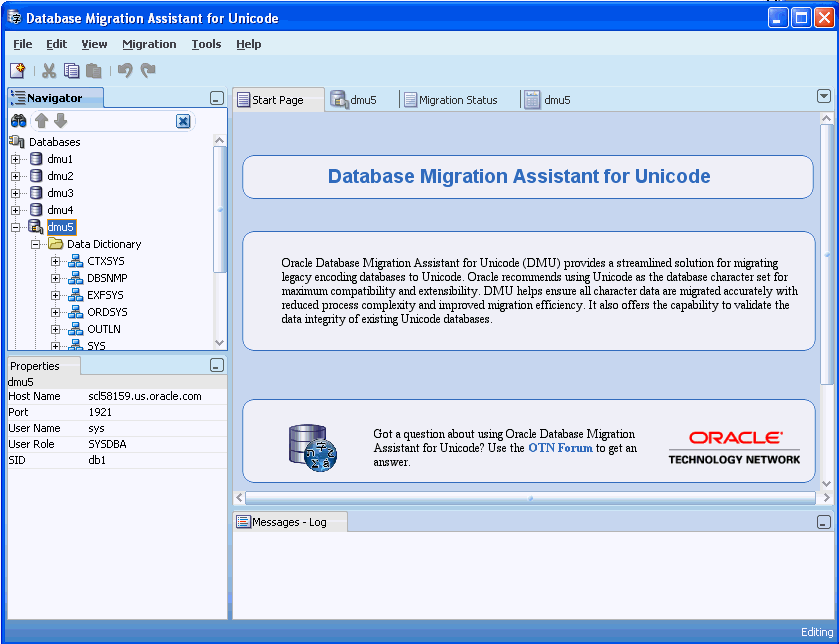The height and width of the screenshot is (644, 839).
Task: Expand the dmu1 database node
Action: click(16, 159)
